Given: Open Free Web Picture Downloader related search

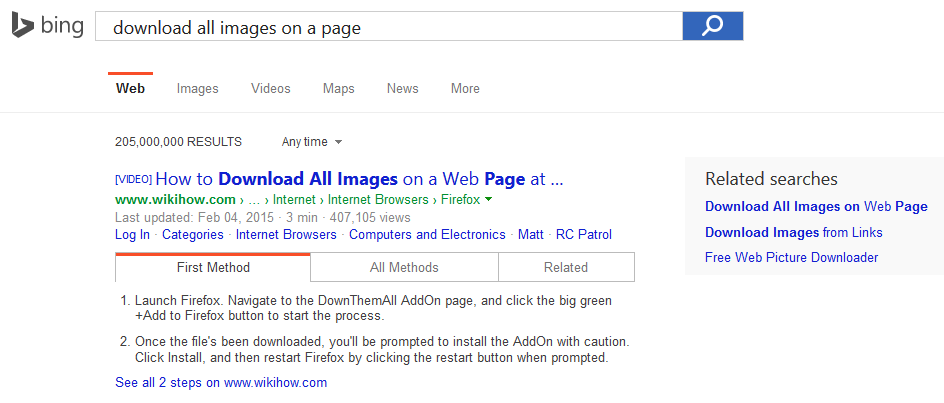Looking at the screenshot, I should [x=791, y=257].
